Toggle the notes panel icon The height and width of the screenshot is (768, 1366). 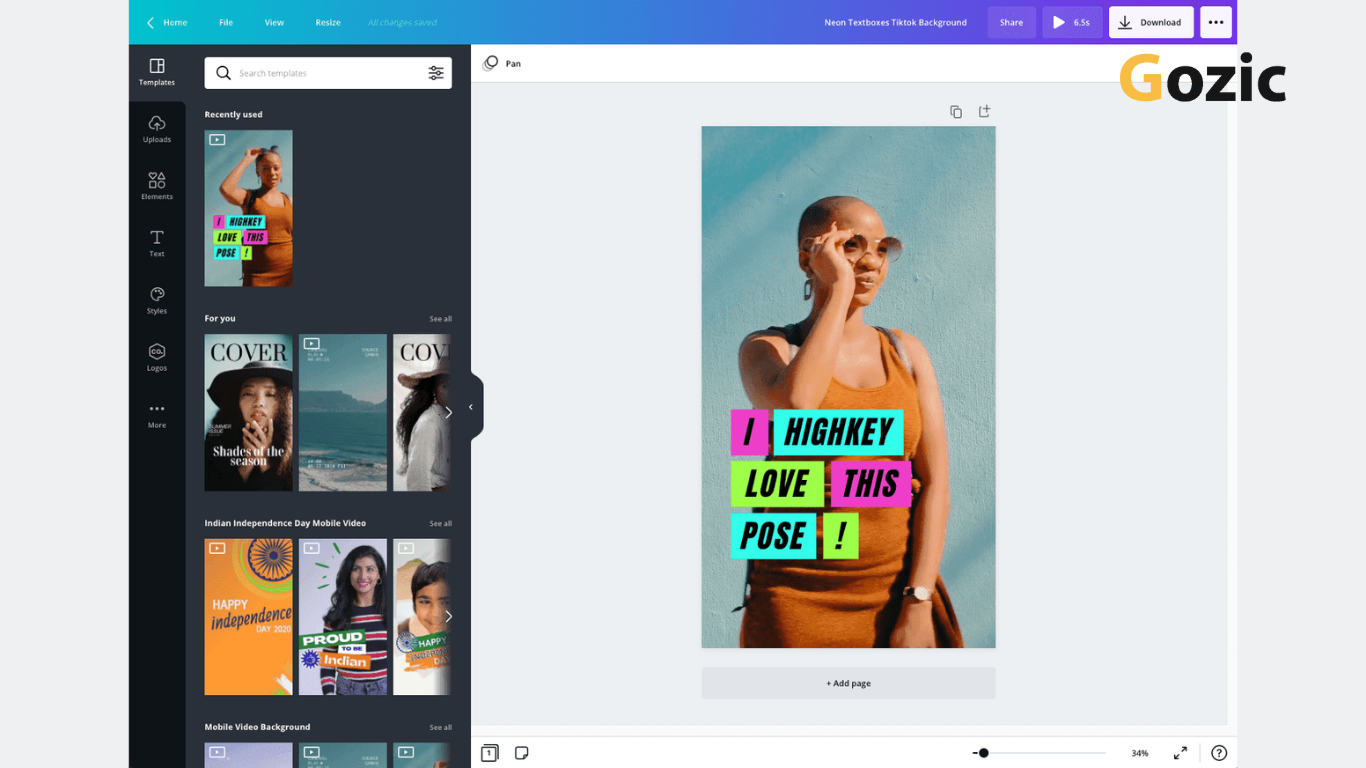[x=521, y=753]
